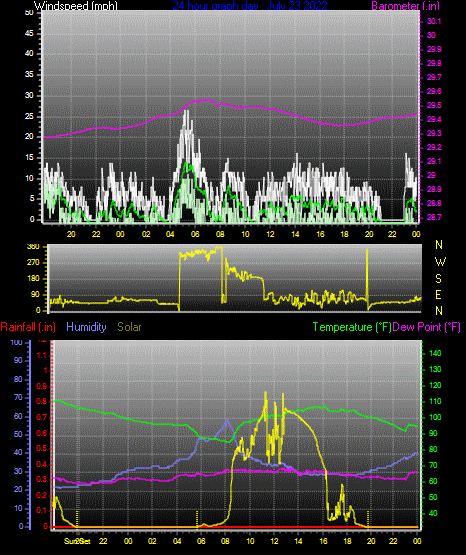Click the W wind direction label
This screenshot has width=466, height=555.
(440, 262)
